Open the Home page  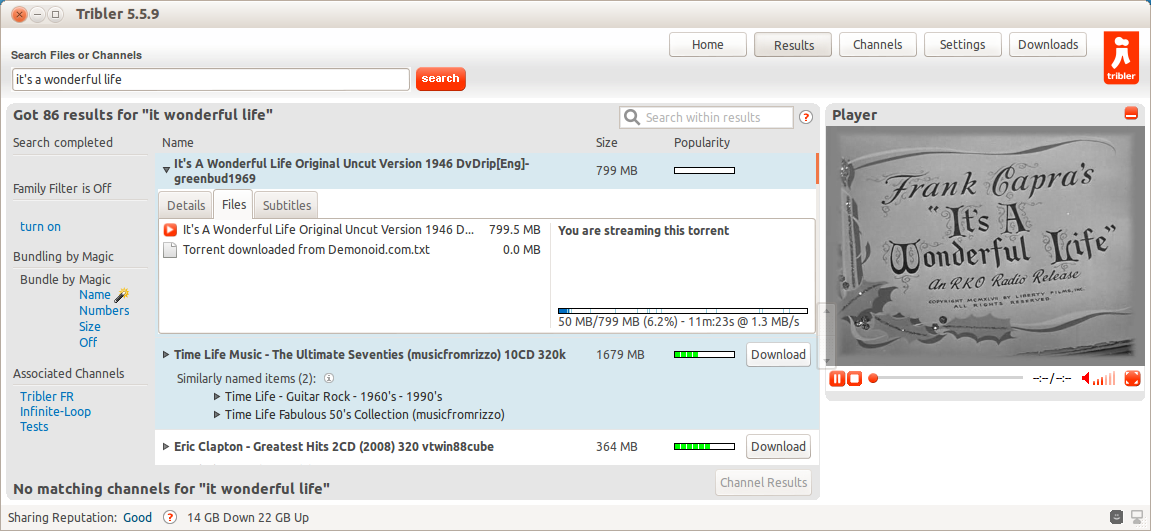tap(708, 45)
